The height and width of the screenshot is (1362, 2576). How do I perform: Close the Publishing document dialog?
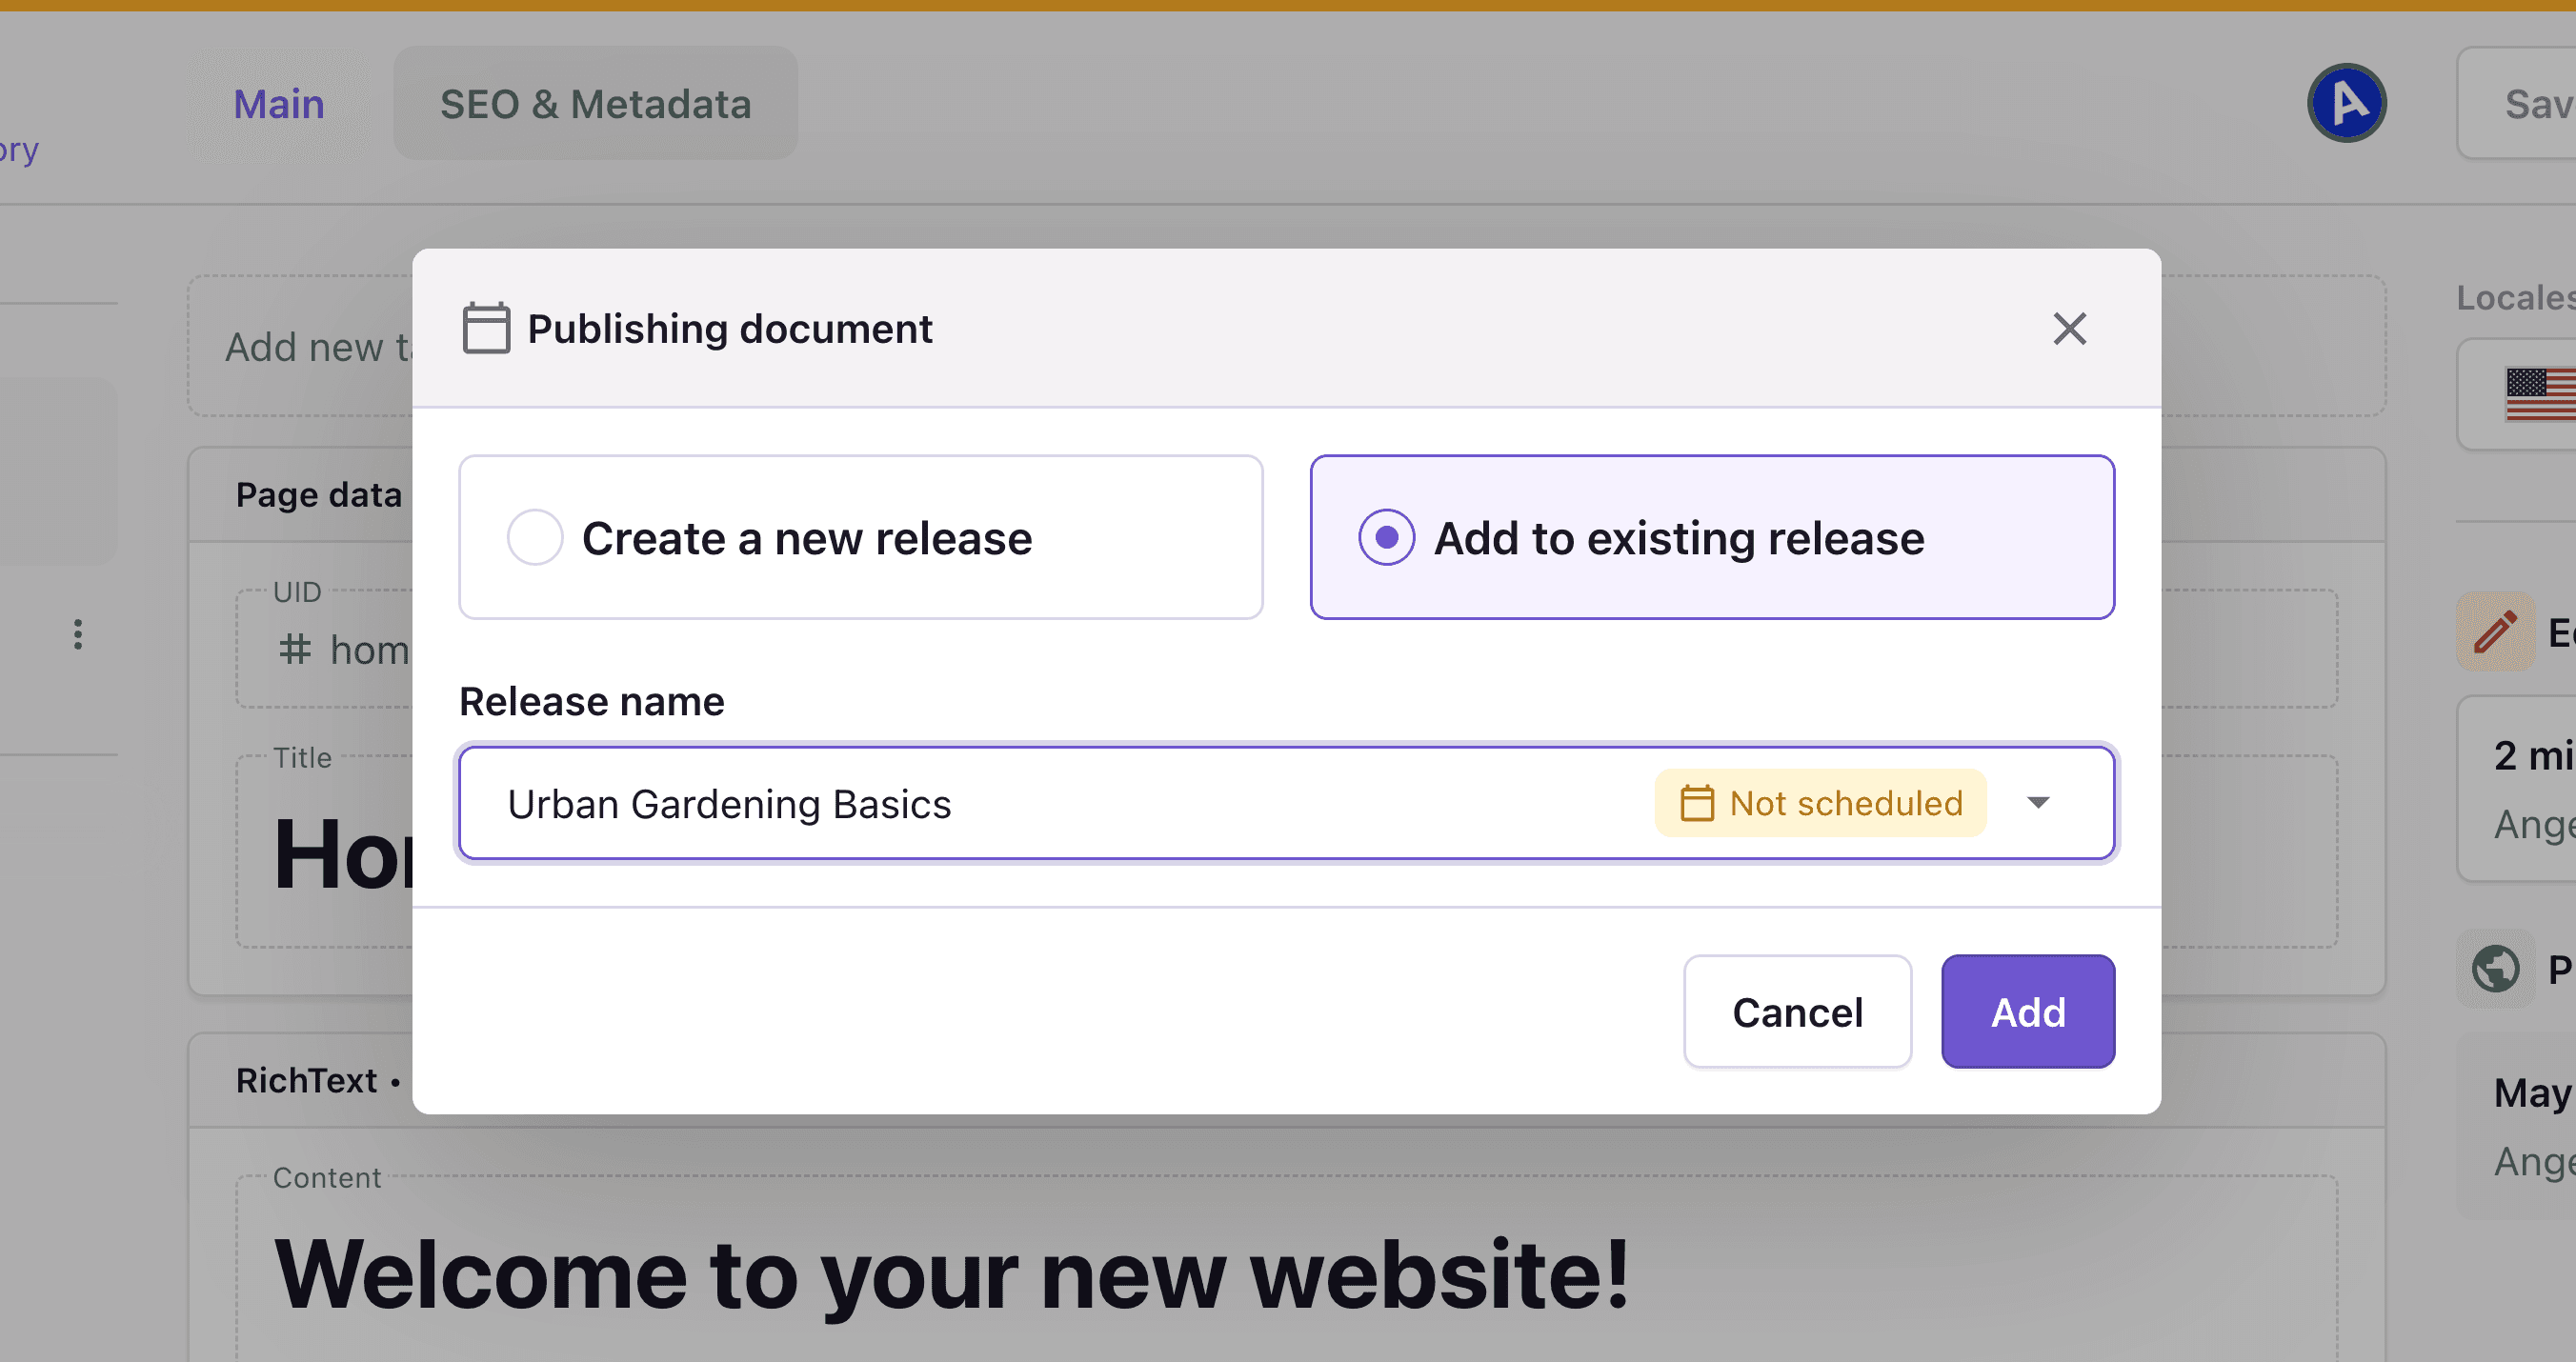click(2070, 328)
